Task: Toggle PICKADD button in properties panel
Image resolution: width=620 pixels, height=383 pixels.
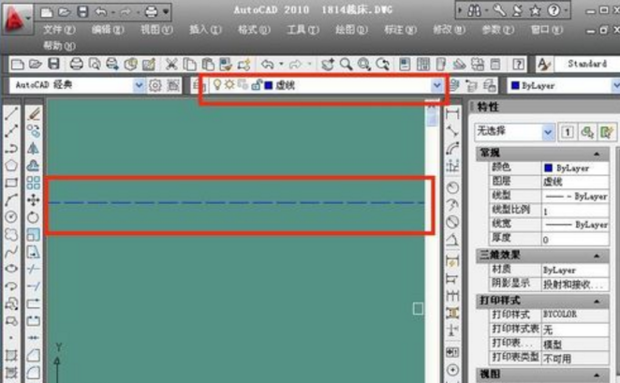Action: (567, 132)
